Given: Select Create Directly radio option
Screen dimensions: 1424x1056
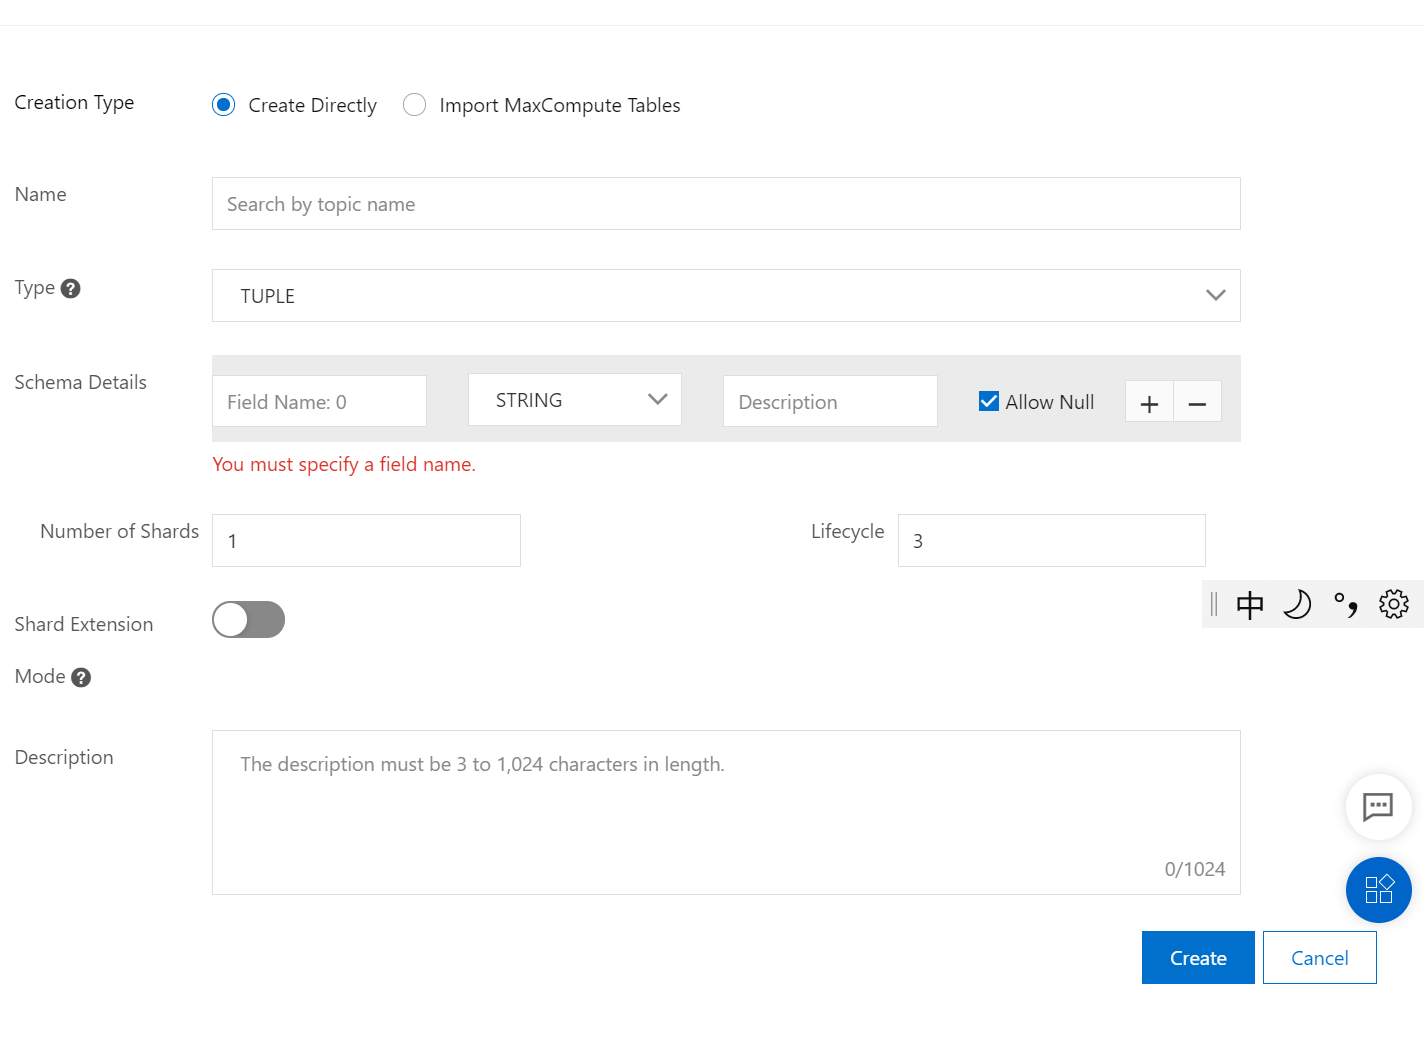Looking at the screenshot, I should [224, 105].
